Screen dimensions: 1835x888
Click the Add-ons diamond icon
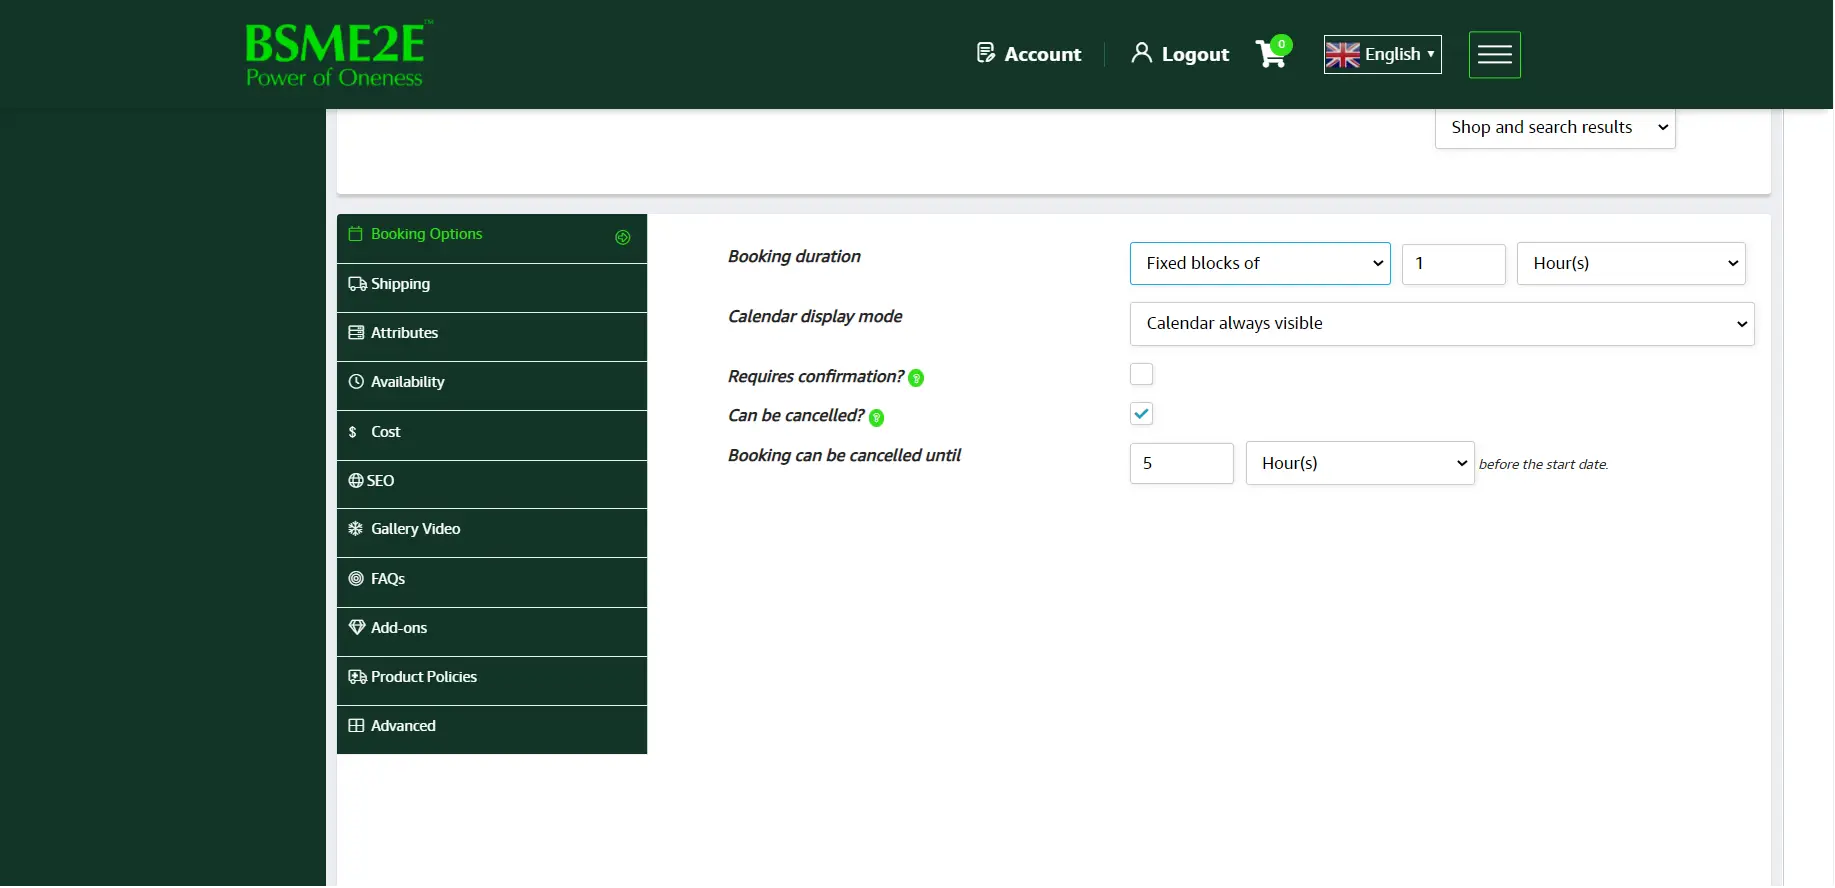tap(357, 628)
